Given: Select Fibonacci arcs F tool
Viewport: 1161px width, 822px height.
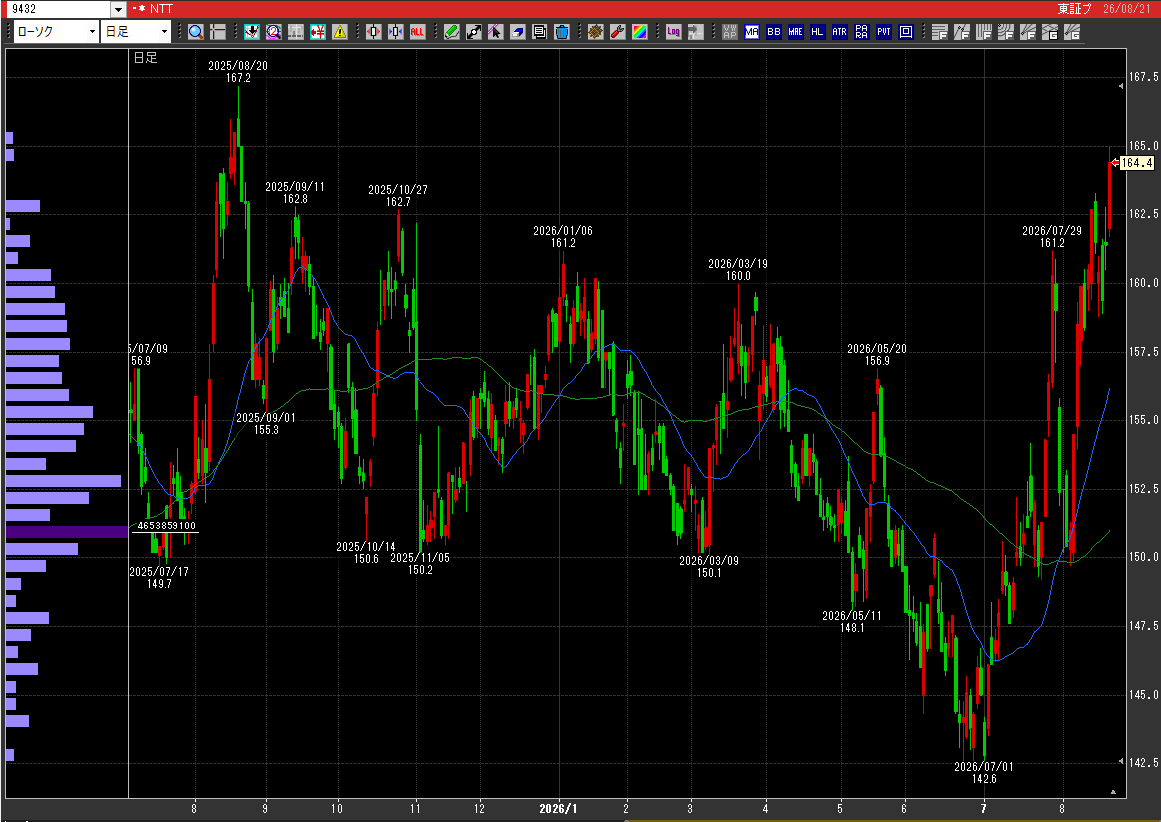Looking at the screenshot, I should tap(1006, 32).
